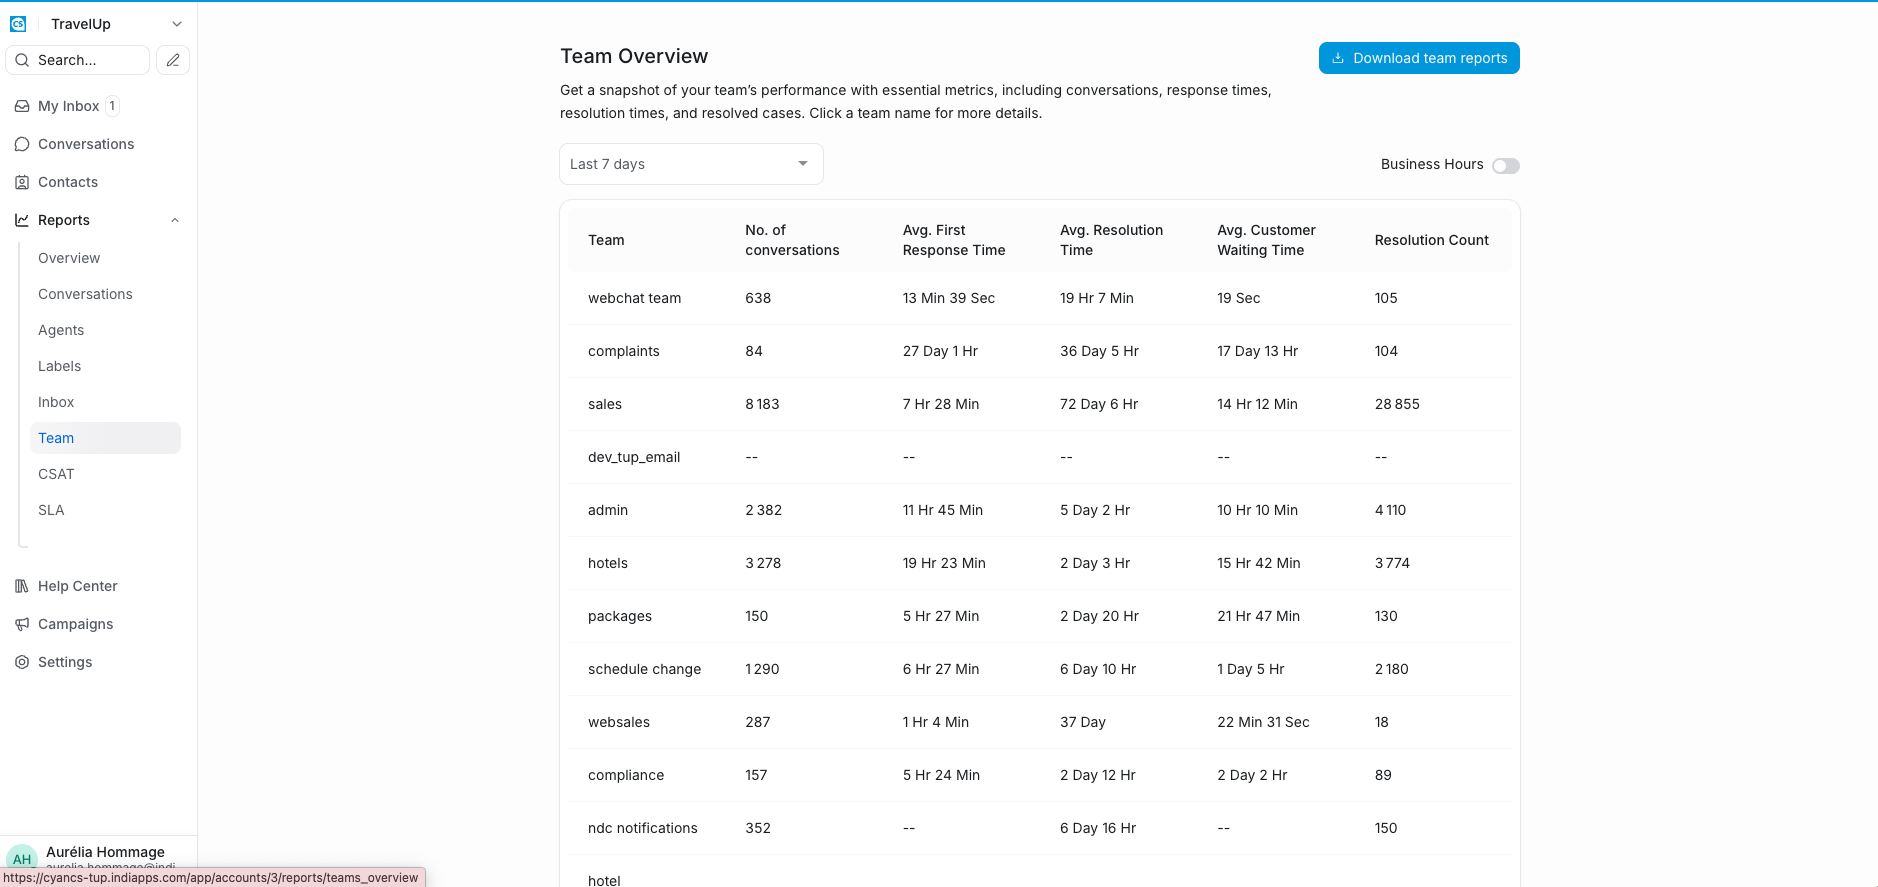
Task: Open the Last 7 days dropdown
Action: click(691, 164)
